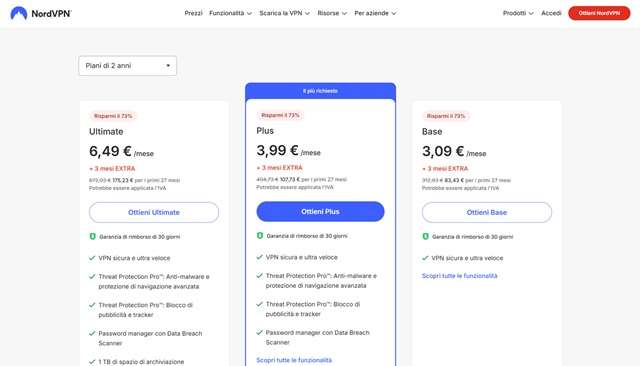Image resolution: width=640 pixels, height=366 pixels.
Task: Click the 3,99 € price
Action: pos(277,151)
